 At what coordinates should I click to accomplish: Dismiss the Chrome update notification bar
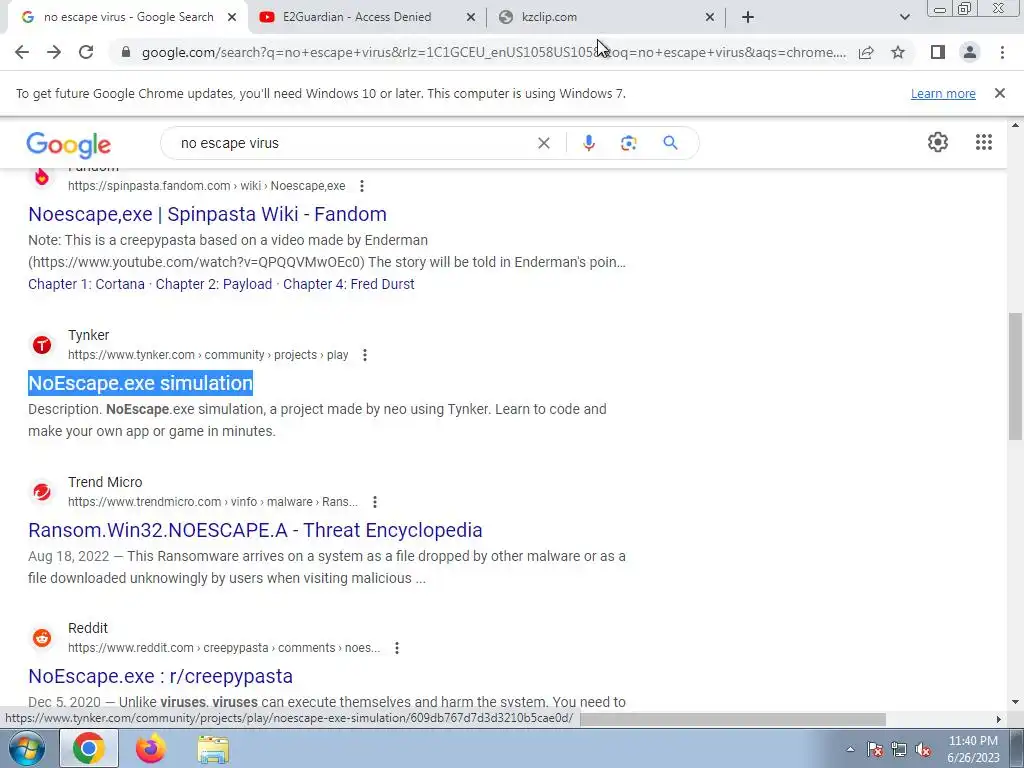tap(1000, 93)
